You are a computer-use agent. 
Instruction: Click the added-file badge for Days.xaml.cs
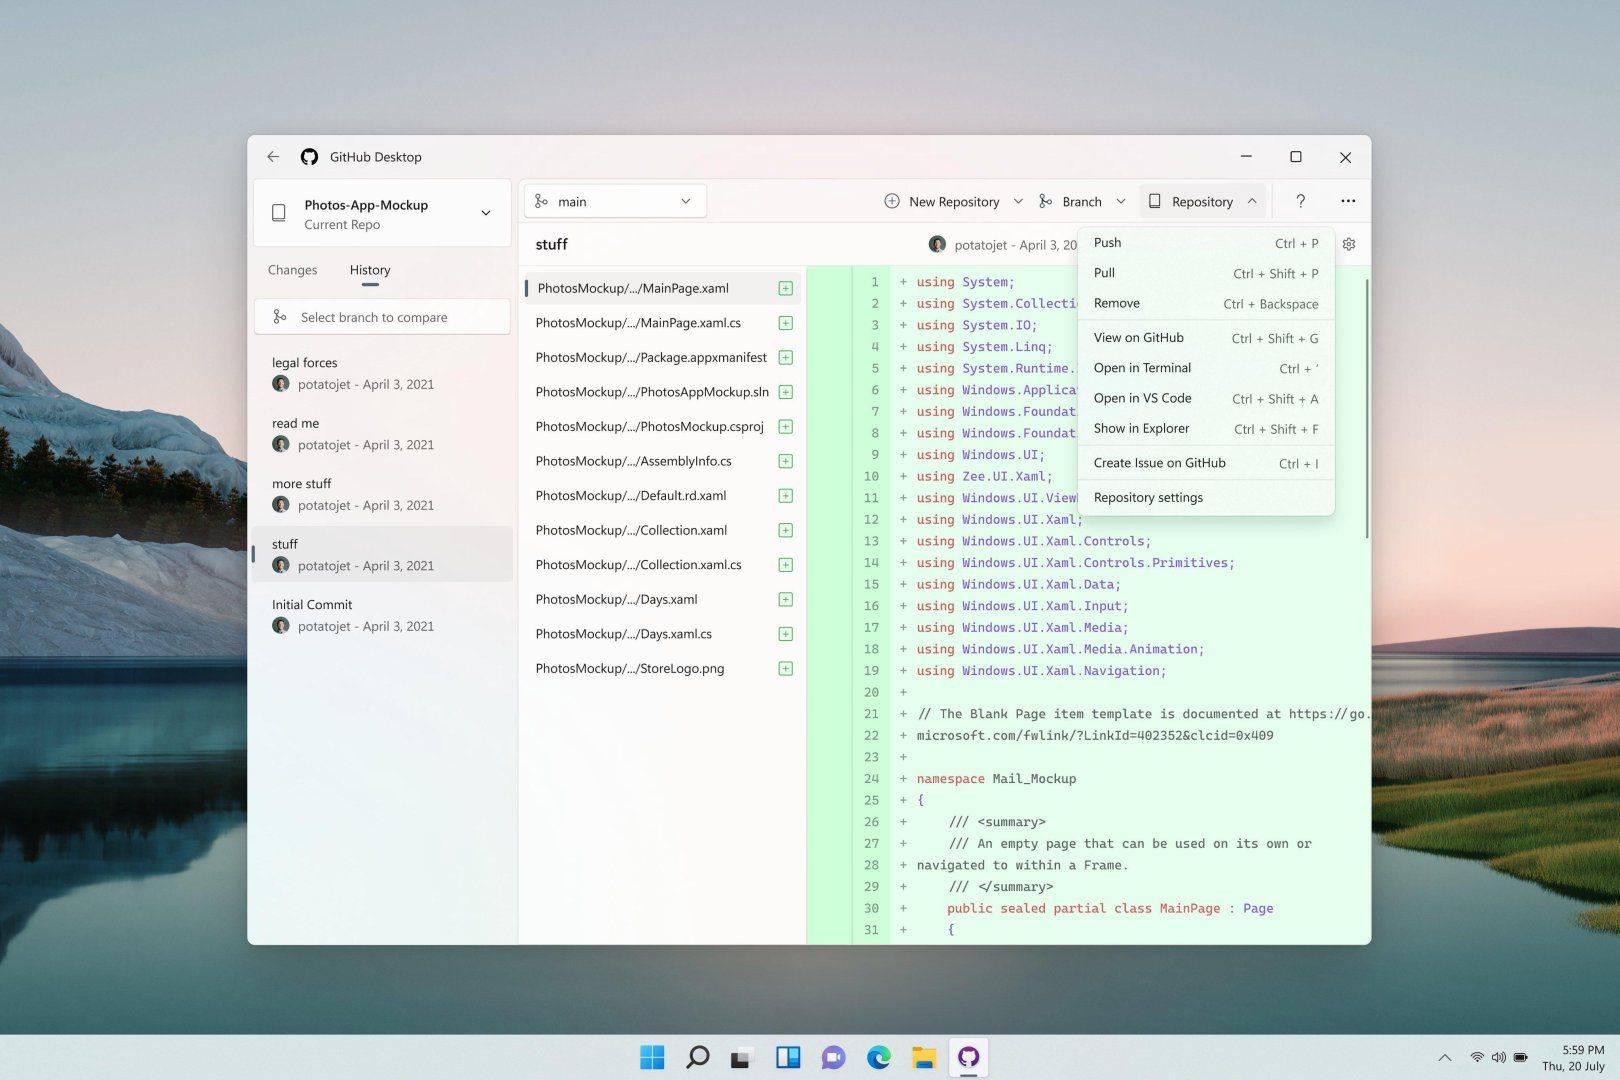[786, 634]
